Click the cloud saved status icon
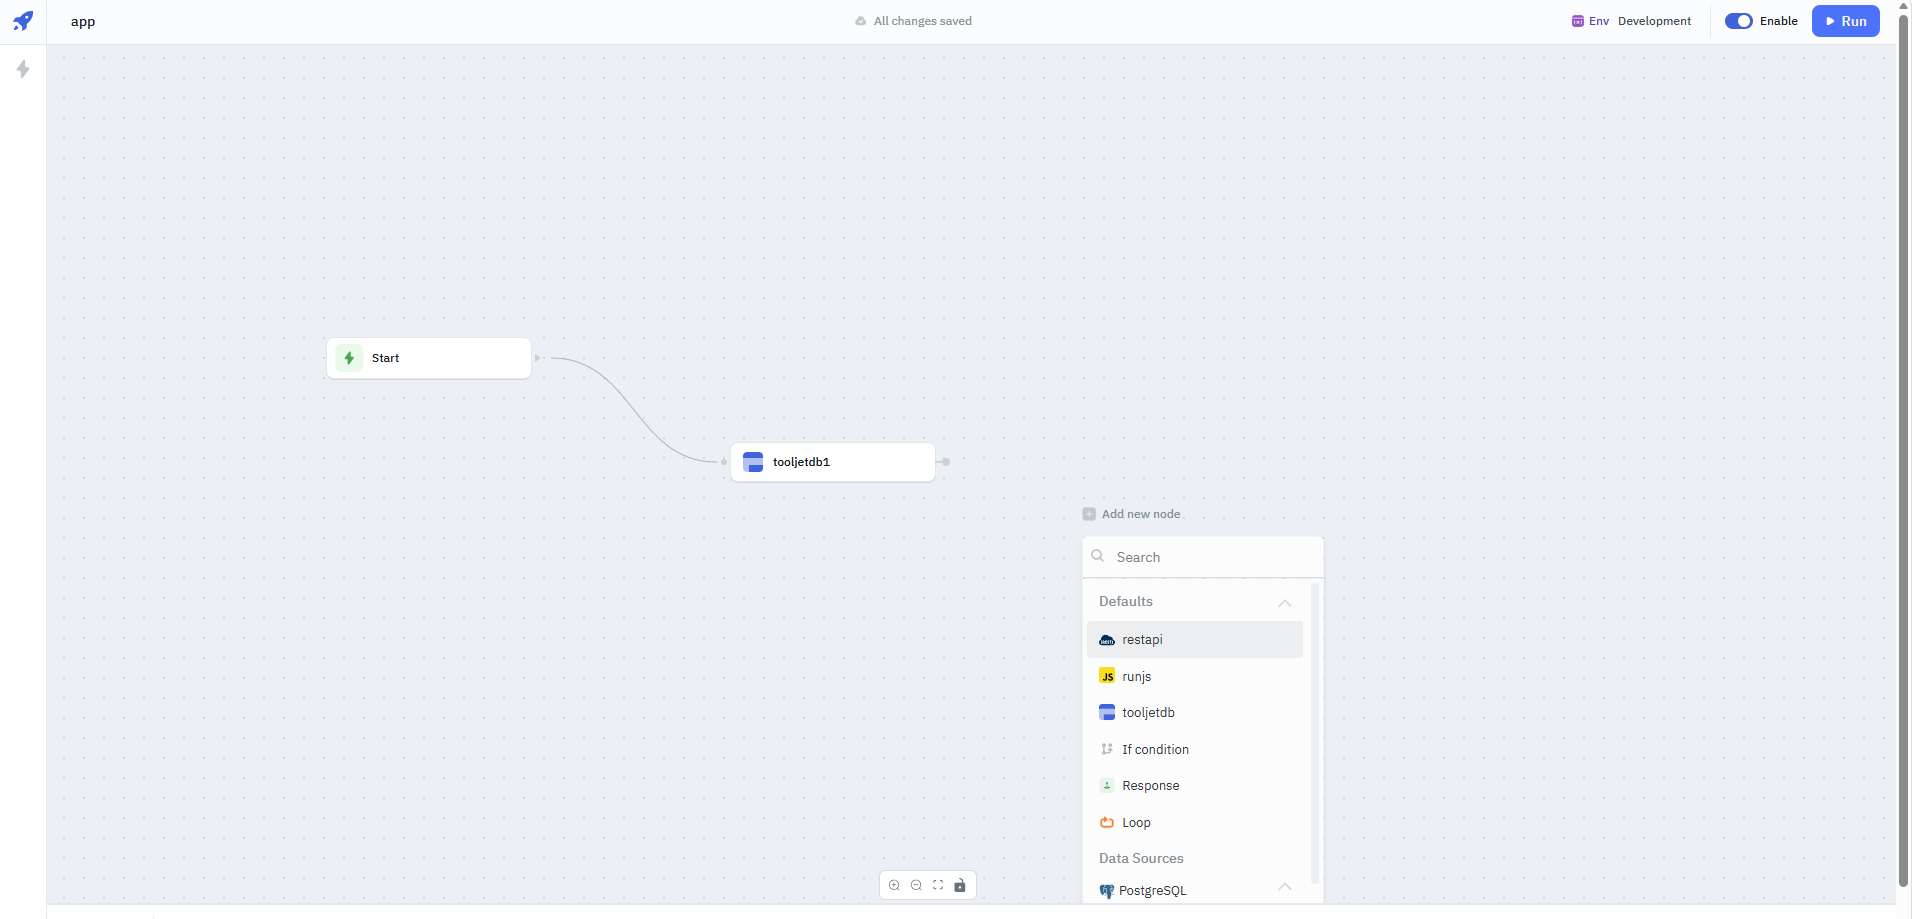Viewport: 1914px width, 919px height. 861,21
